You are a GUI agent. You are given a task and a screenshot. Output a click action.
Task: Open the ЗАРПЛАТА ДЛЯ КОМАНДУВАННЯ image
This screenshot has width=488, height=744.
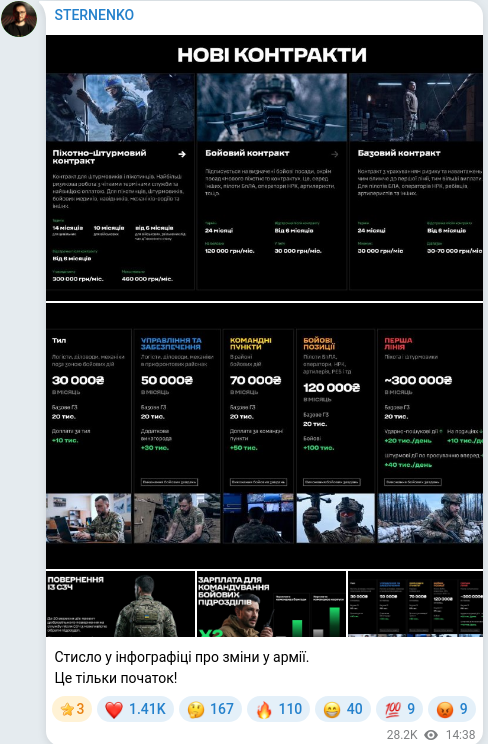271,604
